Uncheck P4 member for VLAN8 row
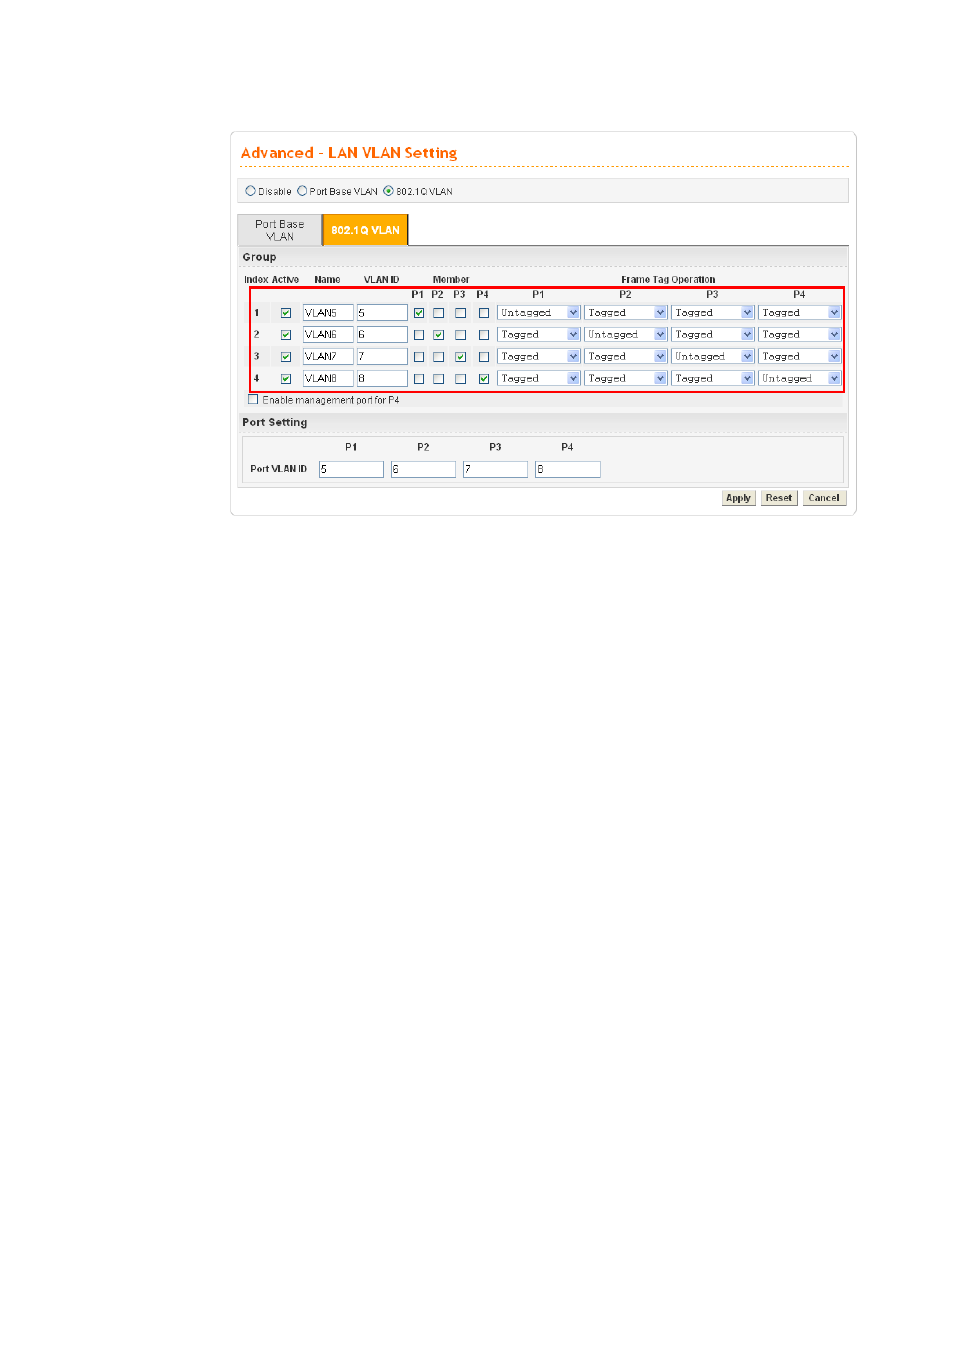The width and height of the screenshot is (954, 1351). coord(484,379)
